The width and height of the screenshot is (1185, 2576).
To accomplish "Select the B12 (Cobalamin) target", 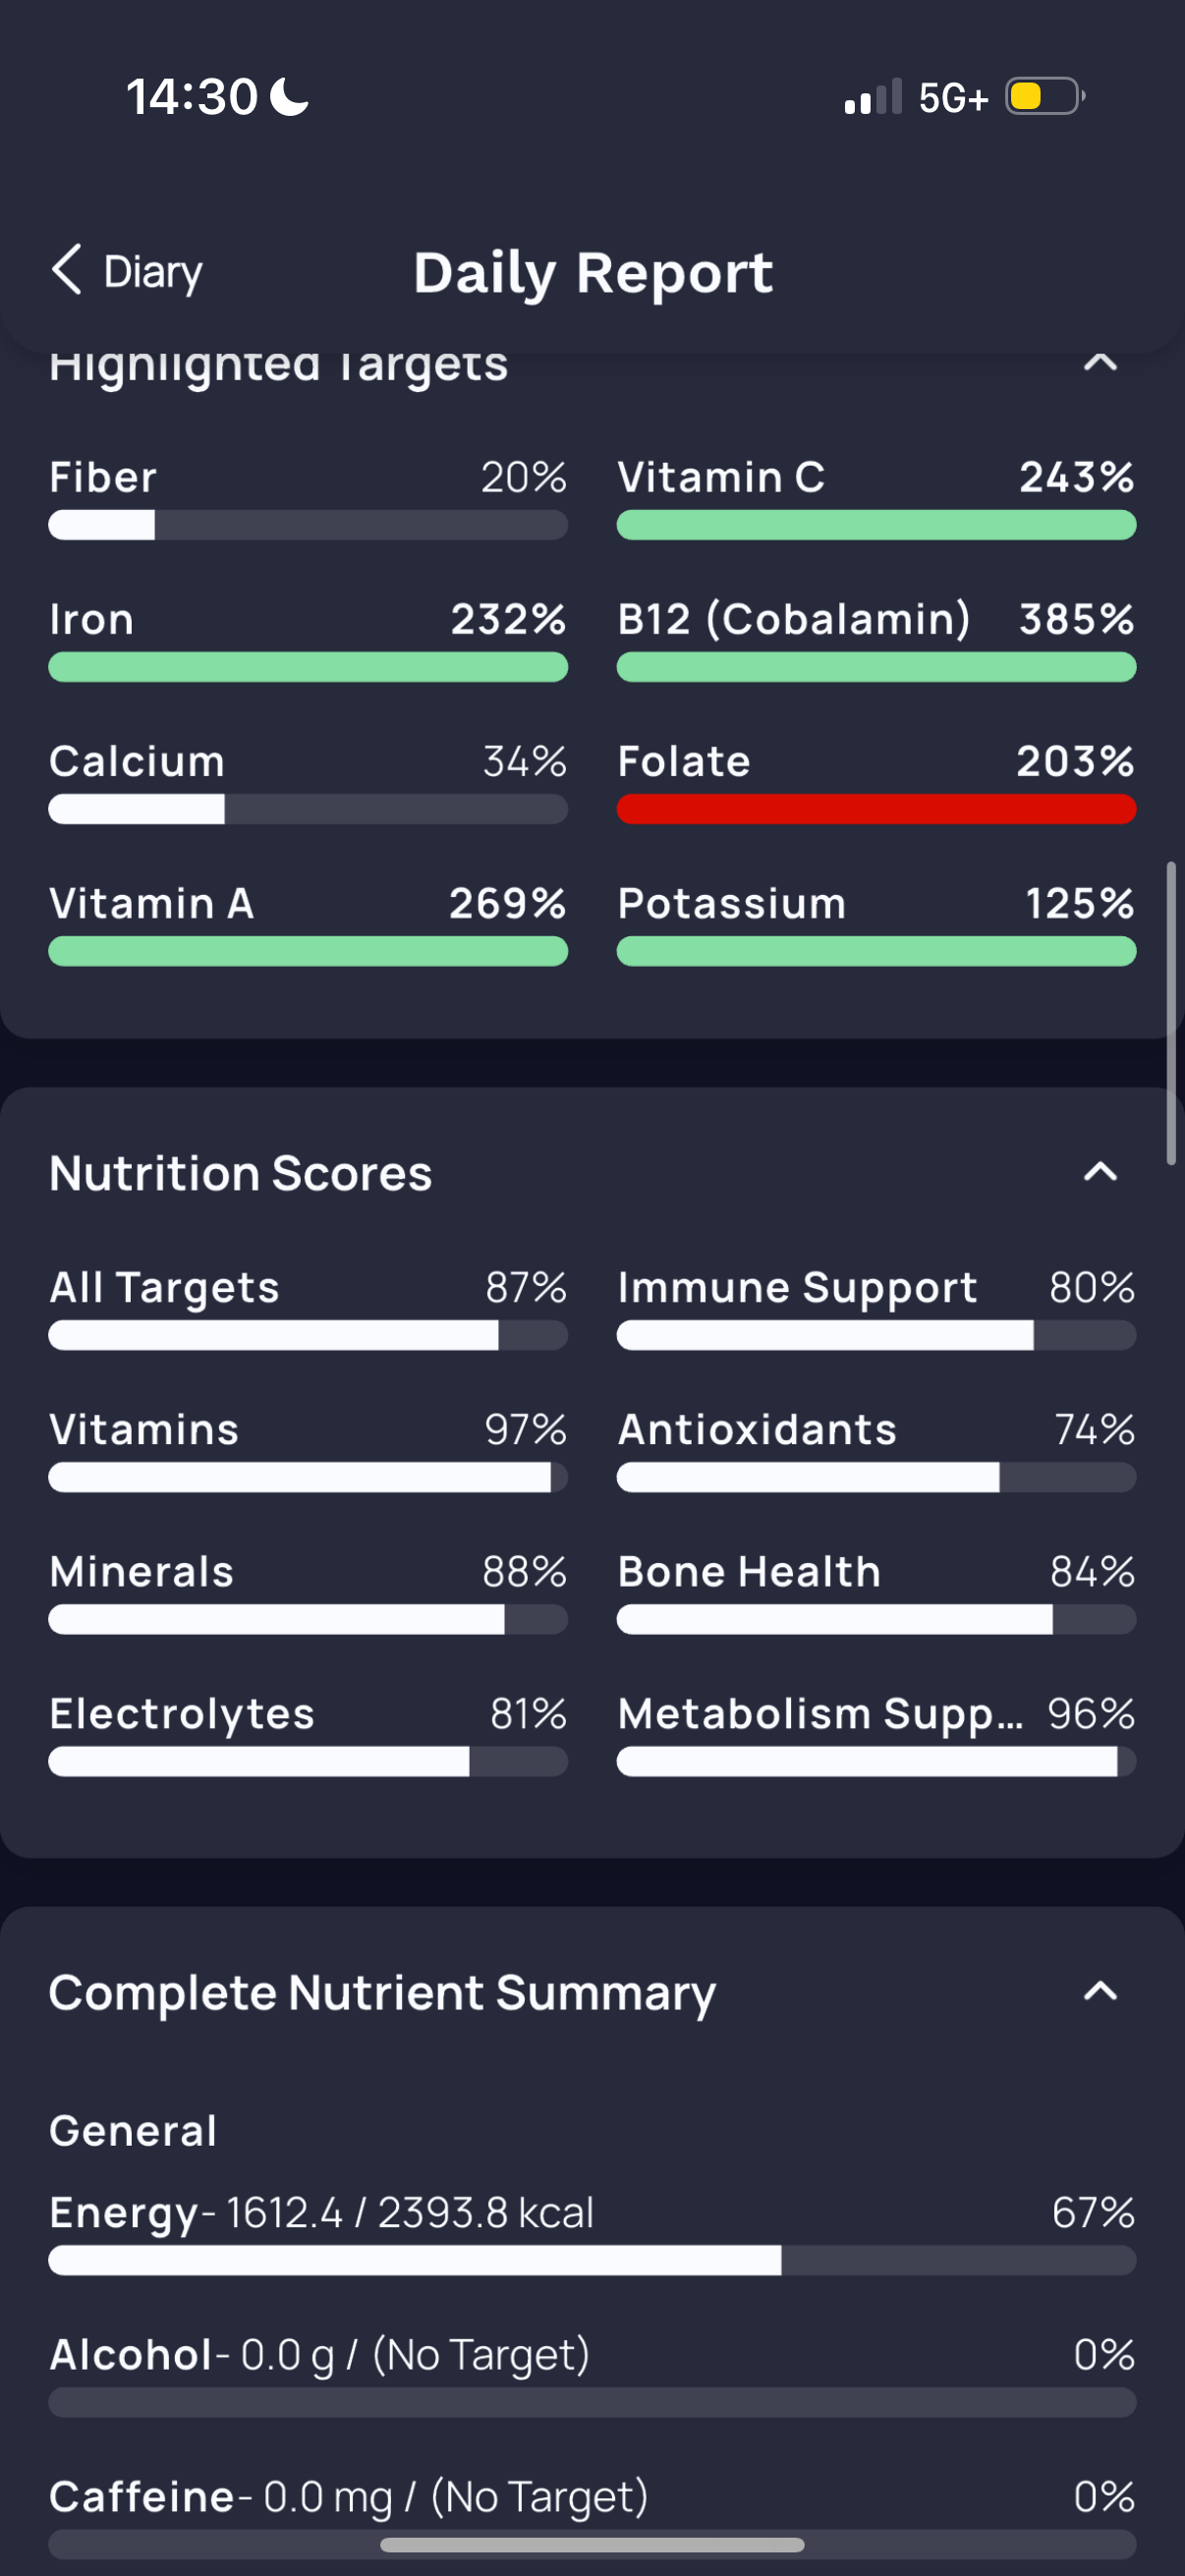I will (x=876, y=640).
